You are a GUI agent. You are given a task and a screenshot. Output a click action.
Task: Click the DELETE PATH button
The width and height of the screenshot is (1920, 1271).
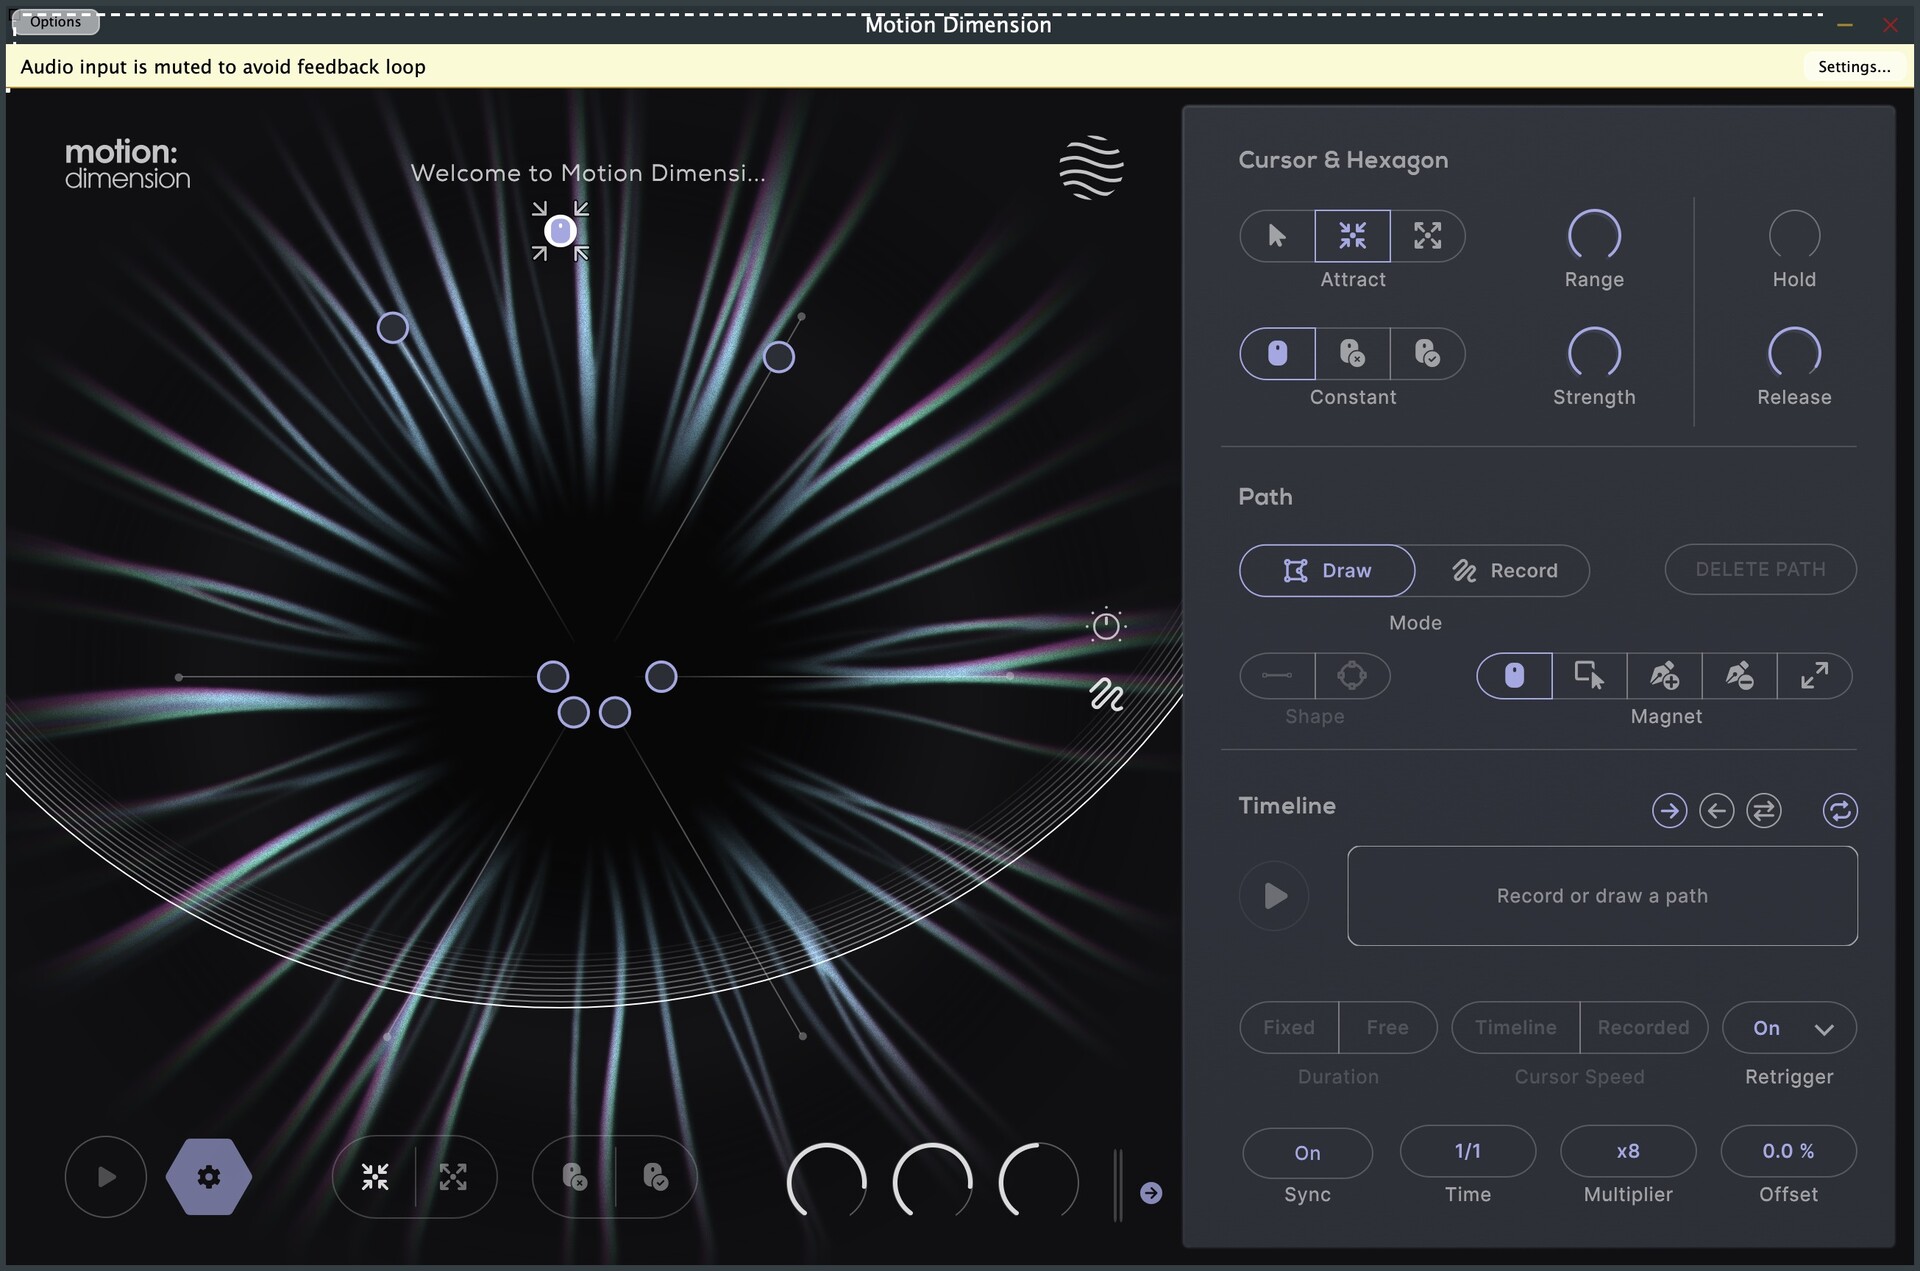(x=1760, y=569)
